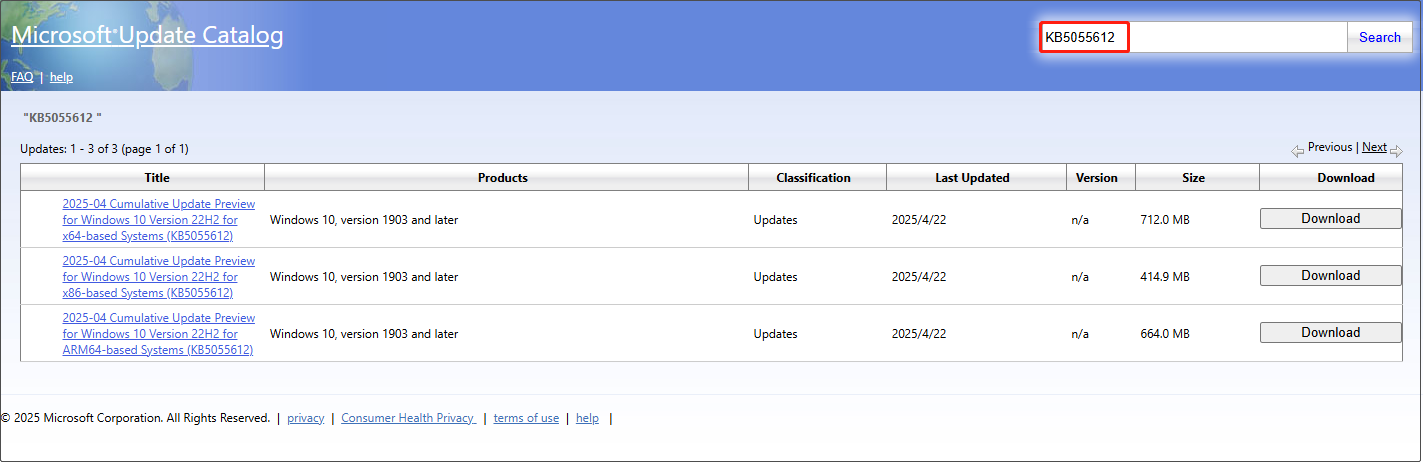Sort results by Title column header

tap(157, 178)
